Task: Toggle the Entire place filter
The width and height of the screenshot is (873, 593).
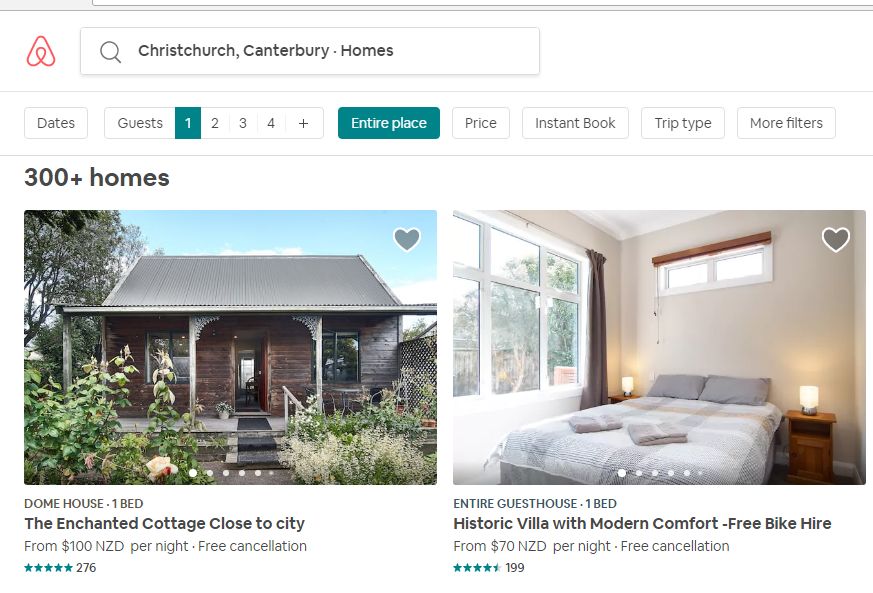Action: [389, 123]
